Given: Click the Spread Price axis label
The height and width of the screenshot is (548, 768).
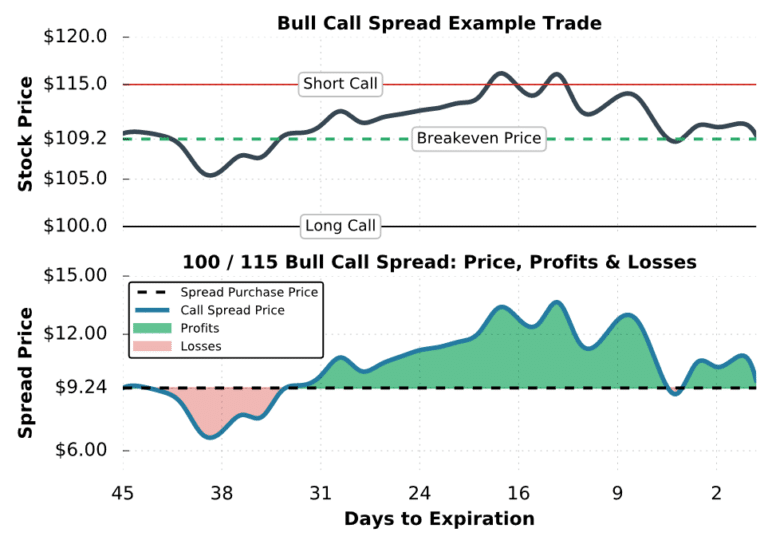Looking at the screenshot, I should 26,372.
